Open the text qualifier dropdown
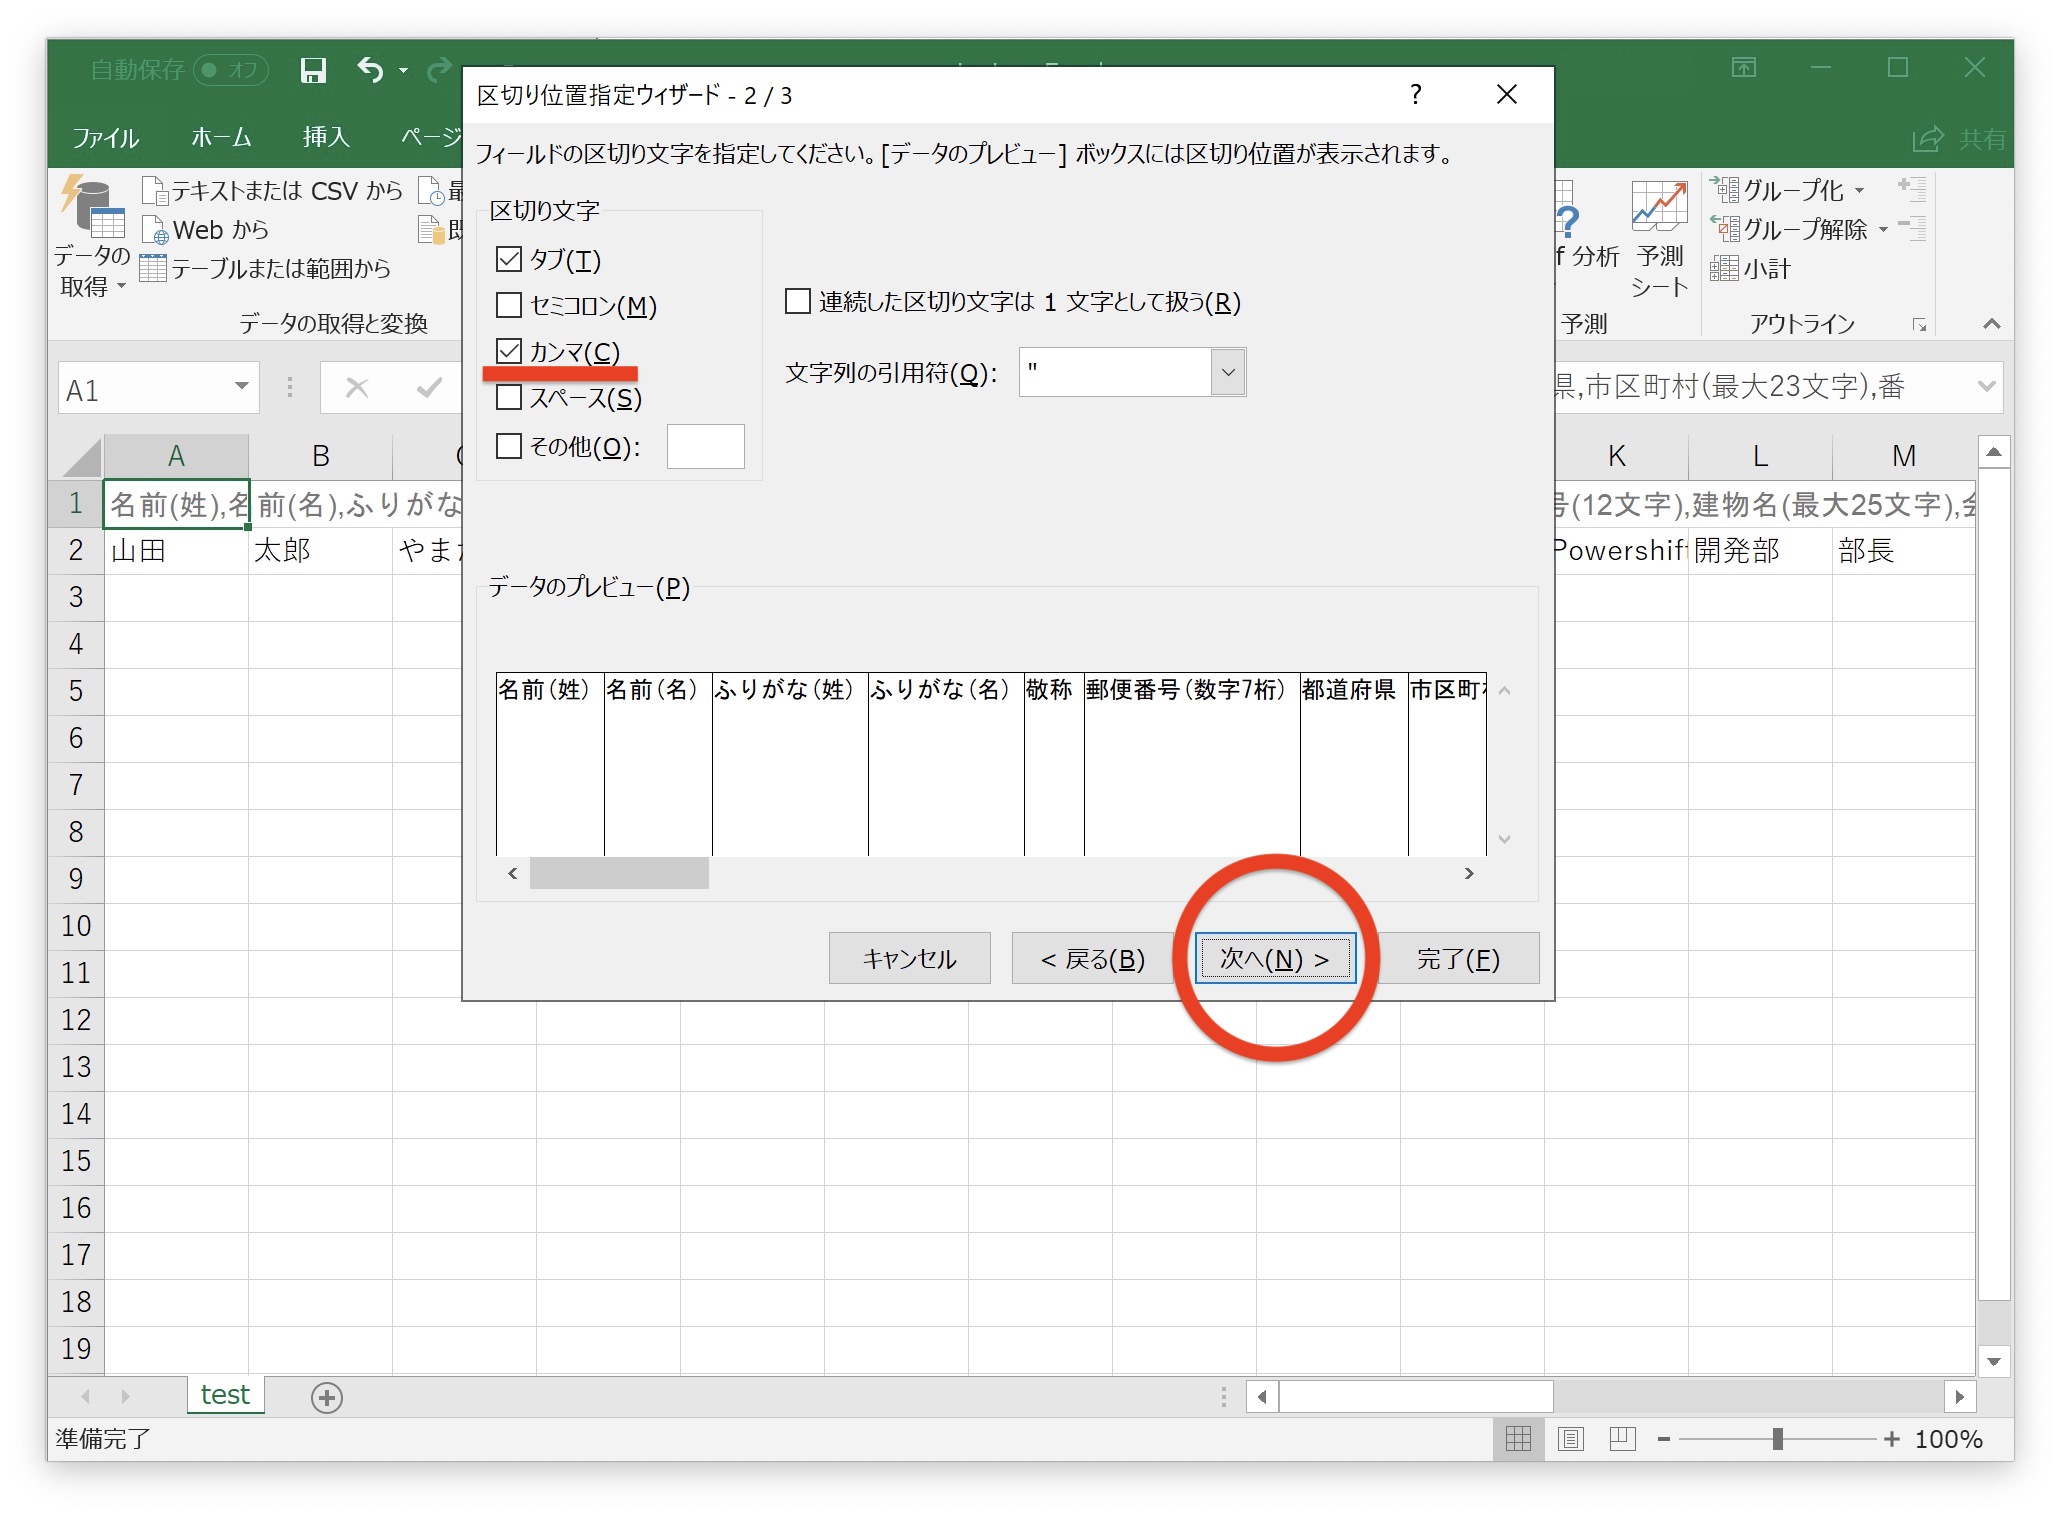The width and height of the screenshot is (2062, 1516). (x=1228, y=372)
